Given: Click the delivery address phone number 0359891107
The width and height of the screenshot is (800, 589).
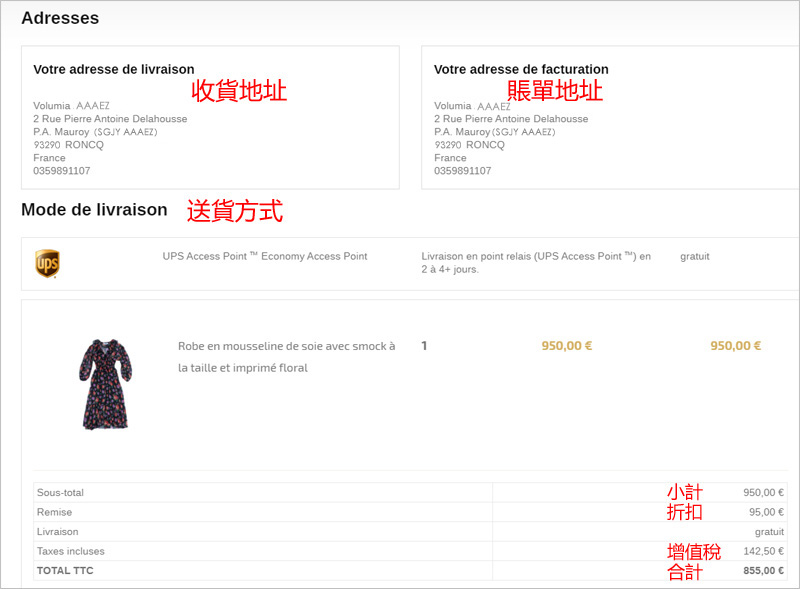Looking at the screenshot, I should pos(62,171).
